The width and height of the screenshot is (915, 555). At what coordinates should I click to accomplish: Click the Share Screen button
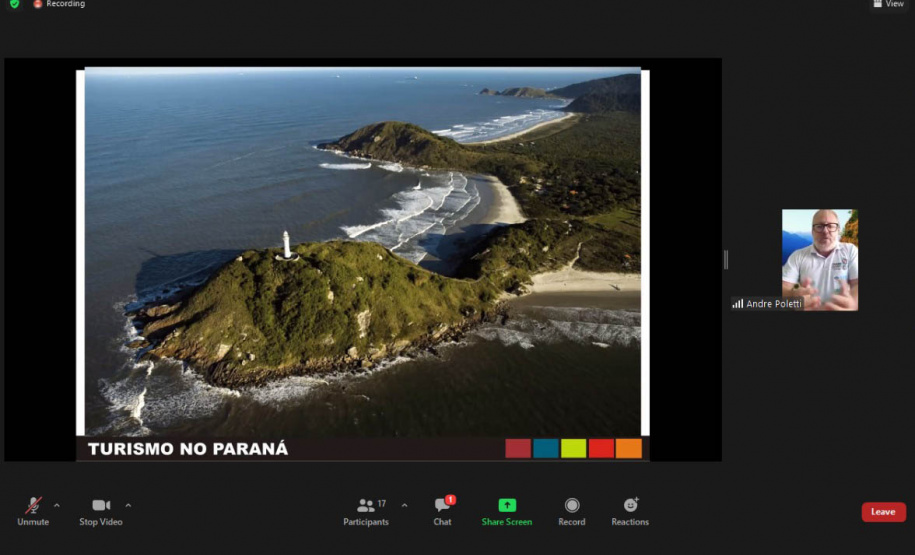tap(507, 511)
